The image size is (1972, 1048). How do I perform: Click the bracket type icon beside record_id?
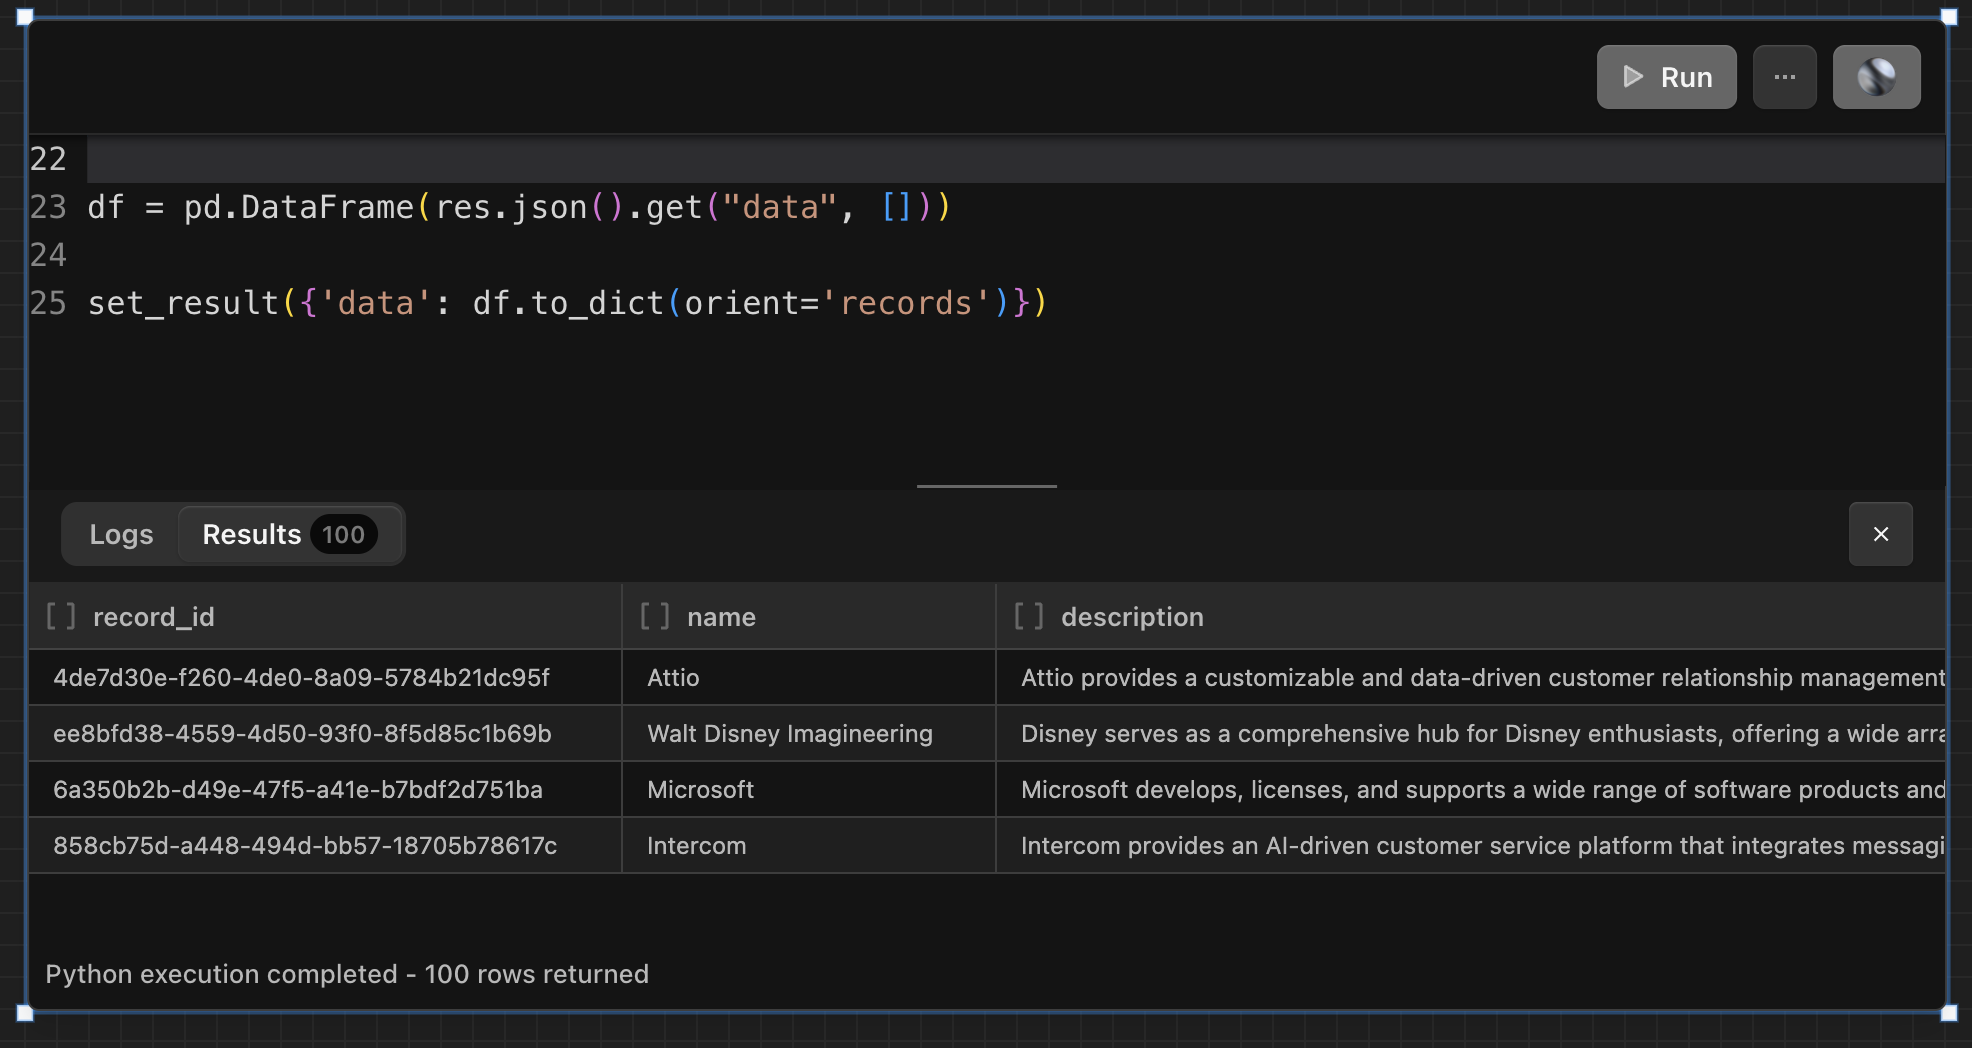click(61, 617)
